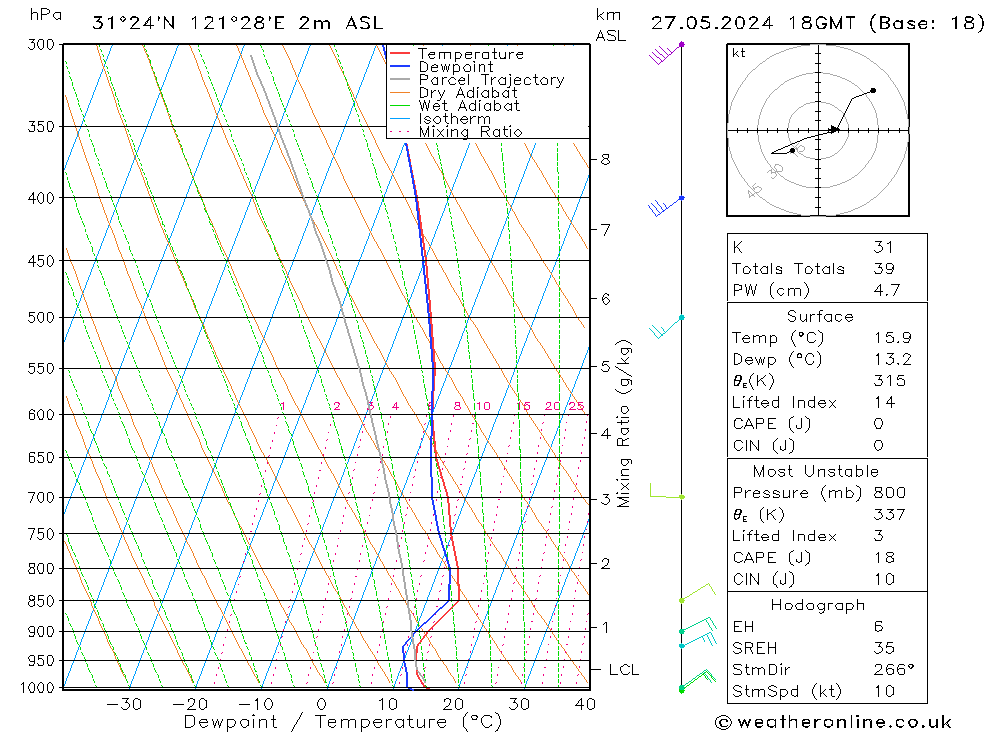Click the 'Wet Adiabat' legend label
This screenshot has height=733, width=1000.
point(469,106)
